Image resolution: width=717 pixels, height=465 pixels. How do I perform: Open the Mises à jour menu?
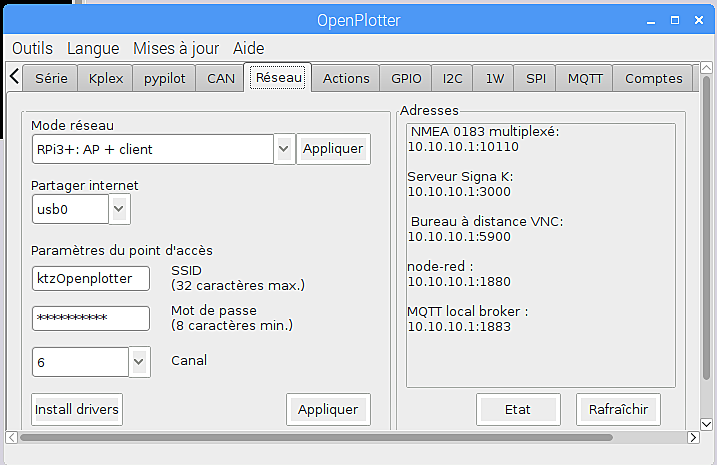[x=176, y=48]
